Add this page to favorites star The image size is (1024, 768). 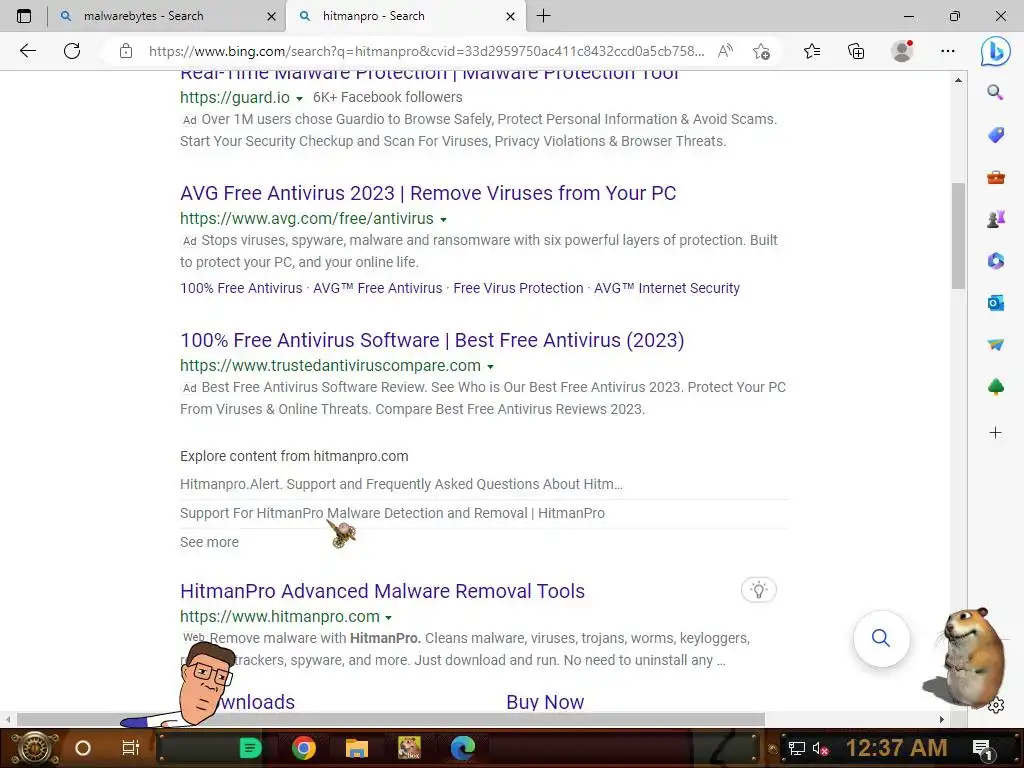[x=761, y=51]
